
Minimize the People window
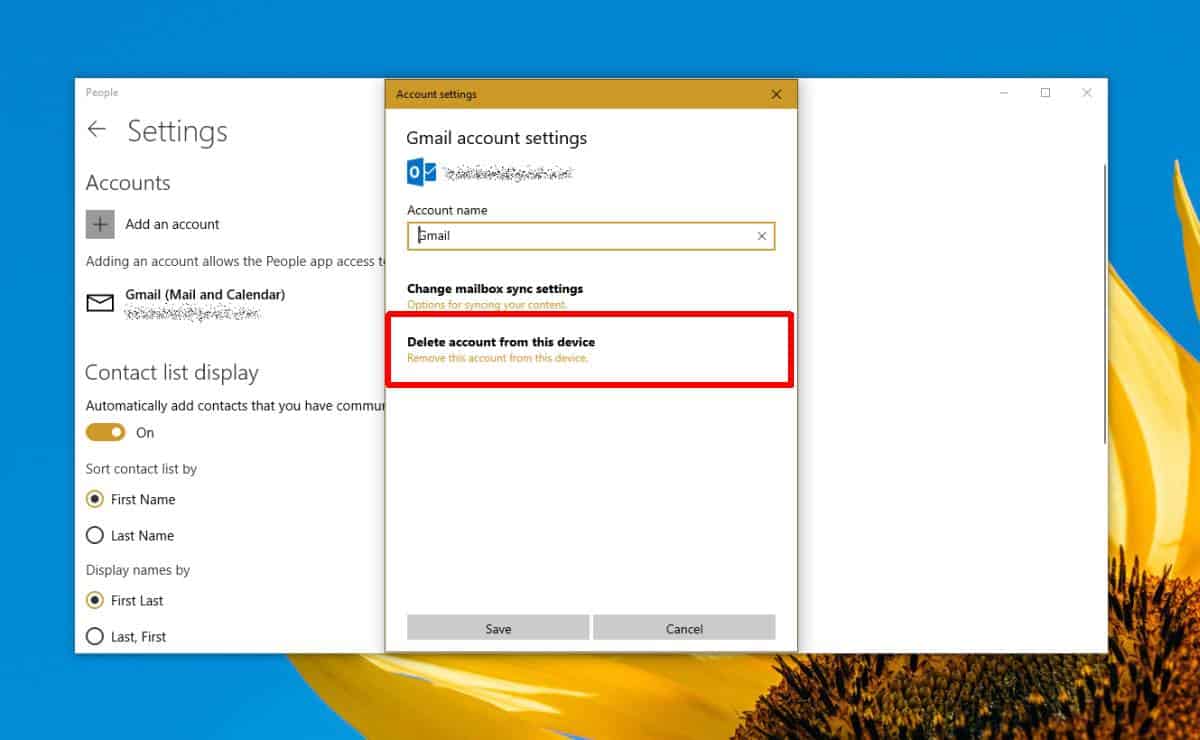[x=1004, y=93]
